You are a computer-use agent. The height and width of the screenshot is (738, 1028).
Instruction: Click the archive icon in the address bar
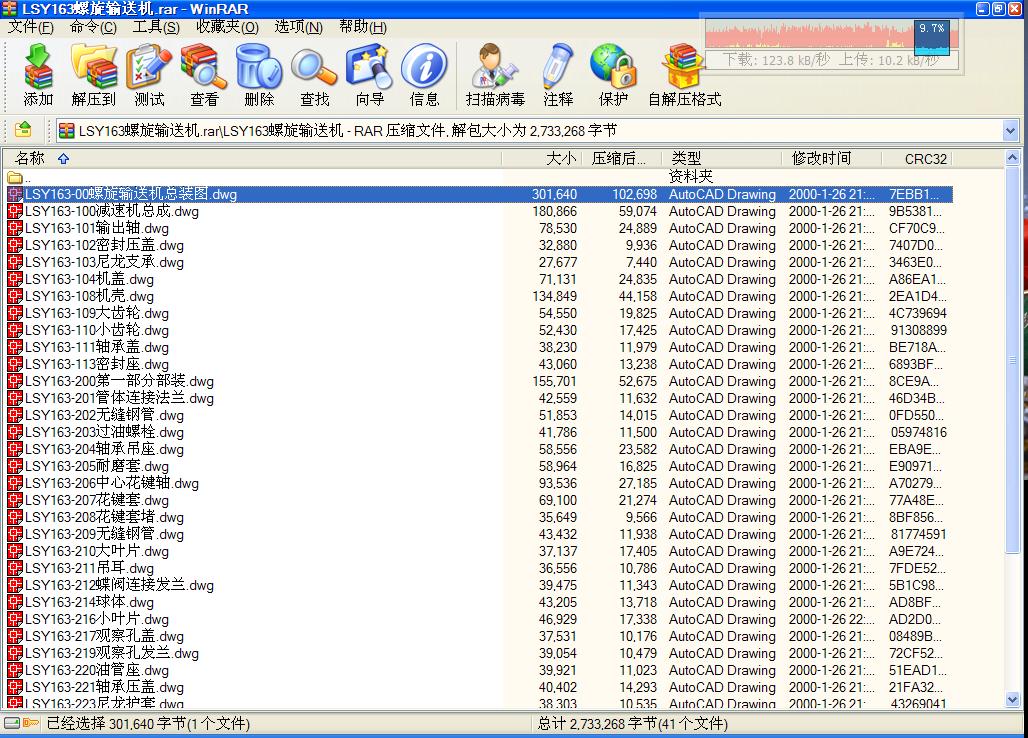66,130
